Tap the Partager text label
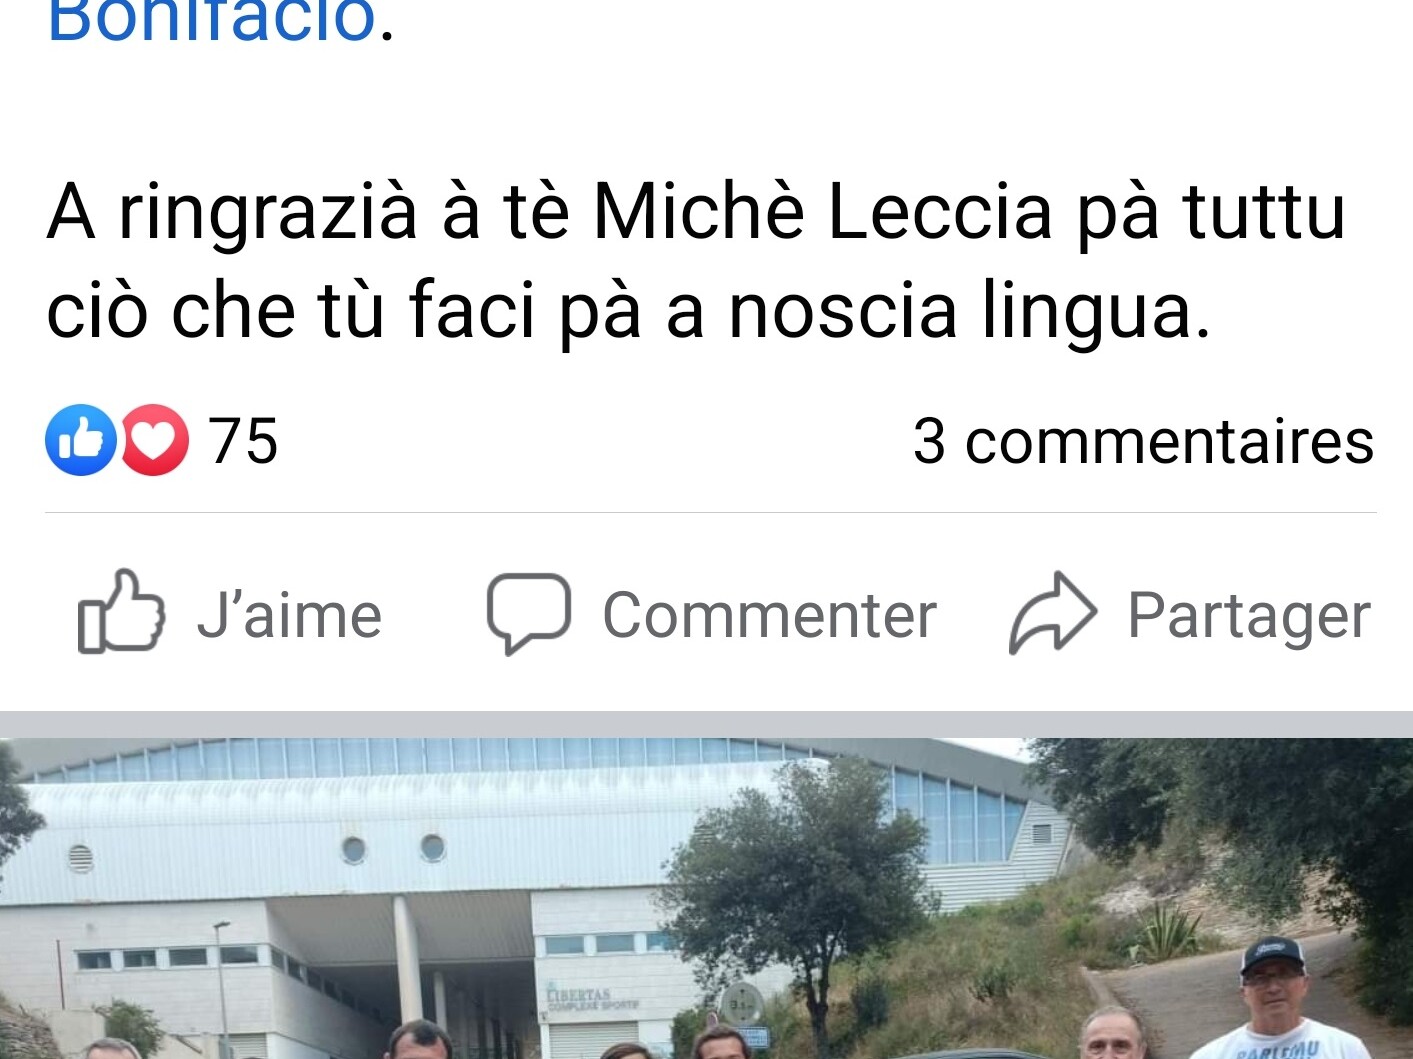This screenshot has width=1413, height=1059. (1248, 616)
